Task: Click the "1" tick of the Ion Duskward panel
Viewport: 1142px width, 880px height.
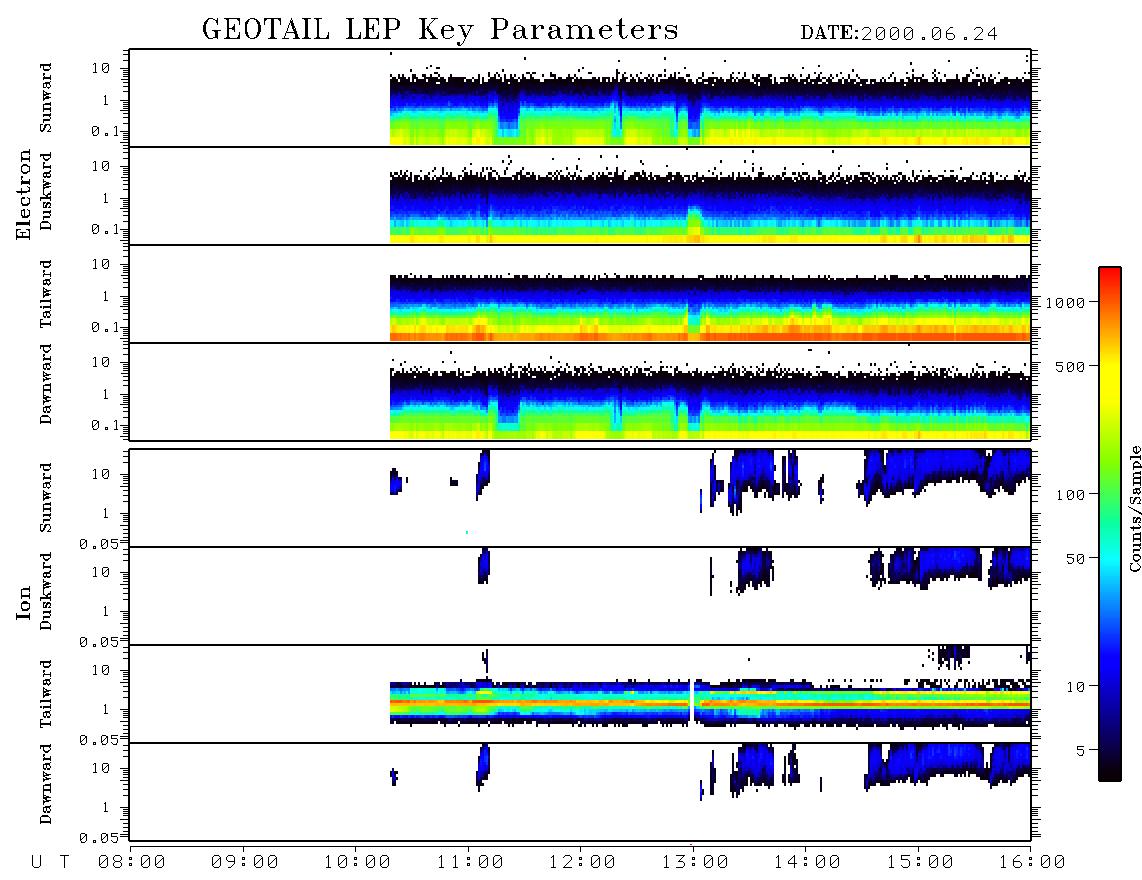Action: 106,611
